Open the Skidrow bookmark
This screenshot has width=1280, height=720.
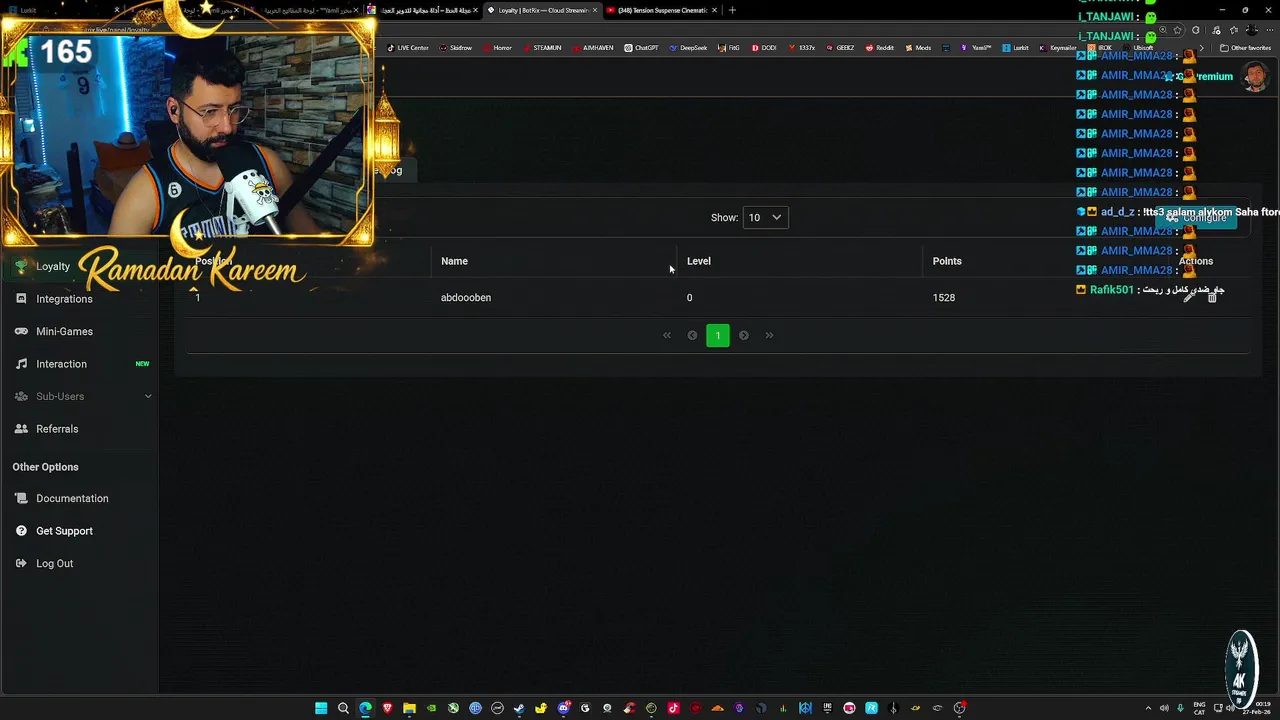(x=456, y=48)
